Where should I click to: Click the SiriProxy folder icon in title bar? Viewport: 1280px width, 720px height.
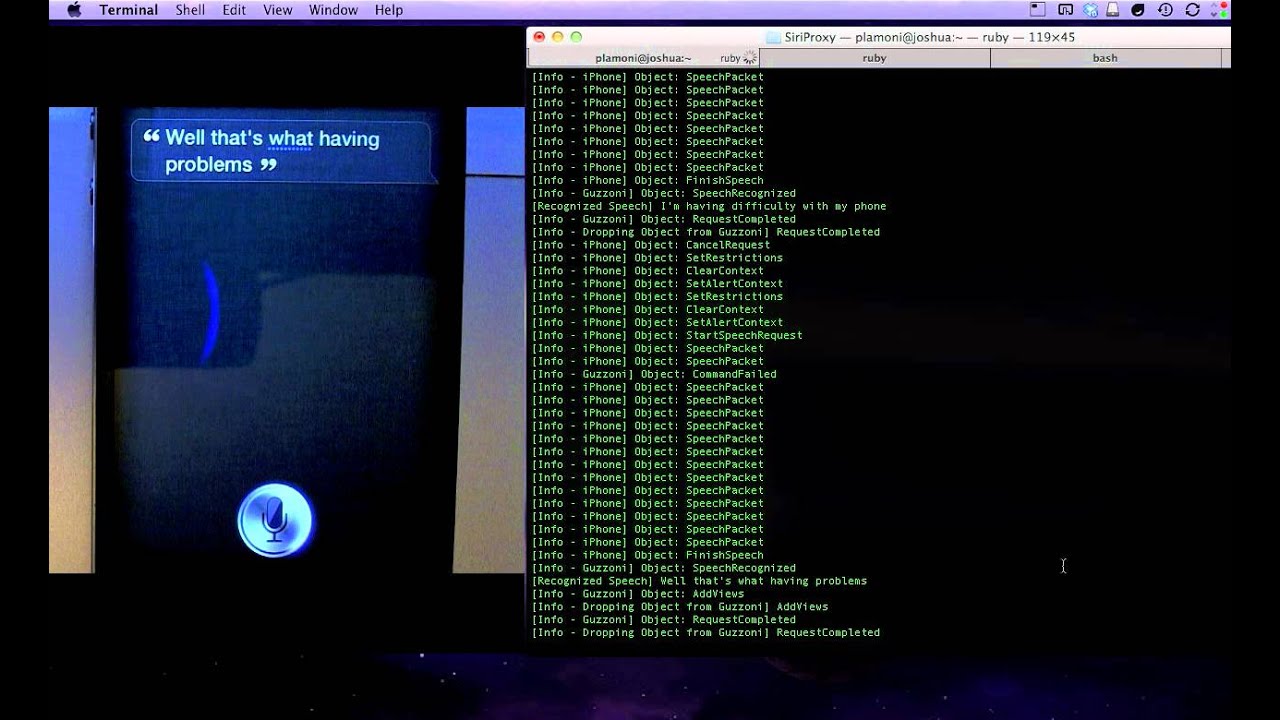[773, 37]
